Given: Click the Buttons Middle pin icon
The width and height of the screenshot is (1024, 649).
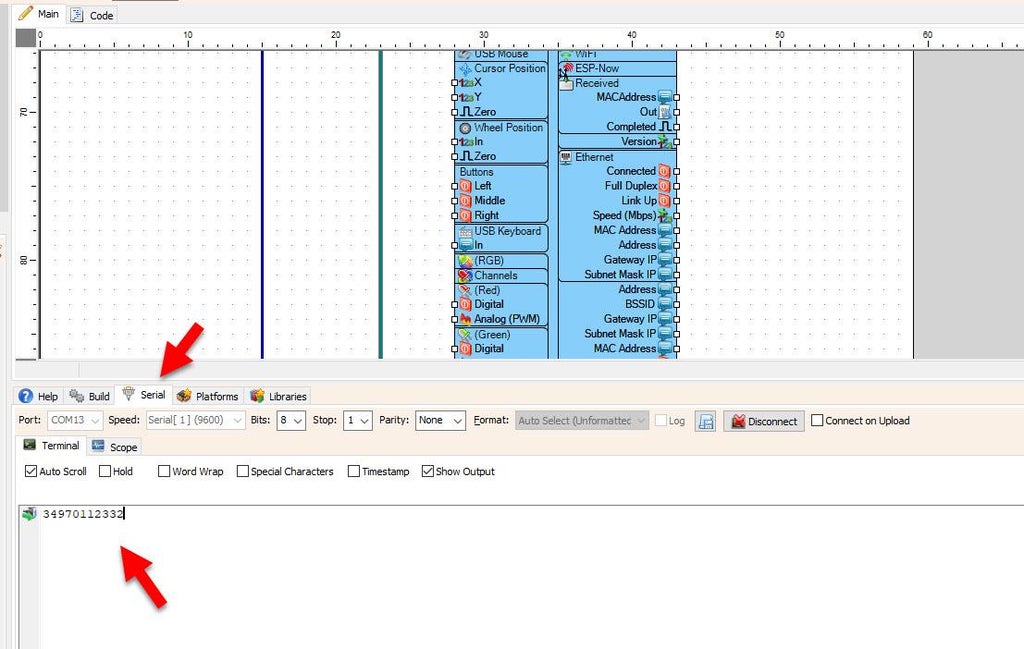Looking at the screenshot, I should (465, 201).
